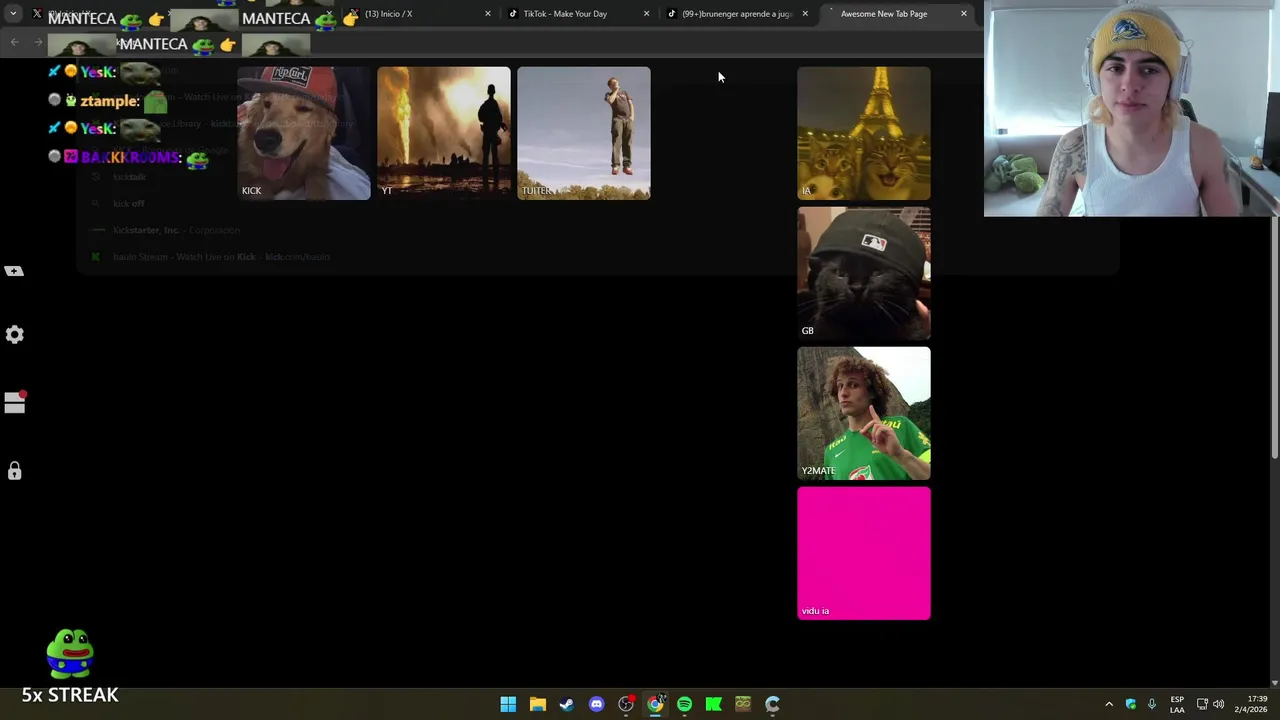Click the lock icon in left sidebar
The height and width of the screenshot is (720, 1280).
tap(14, 471)
